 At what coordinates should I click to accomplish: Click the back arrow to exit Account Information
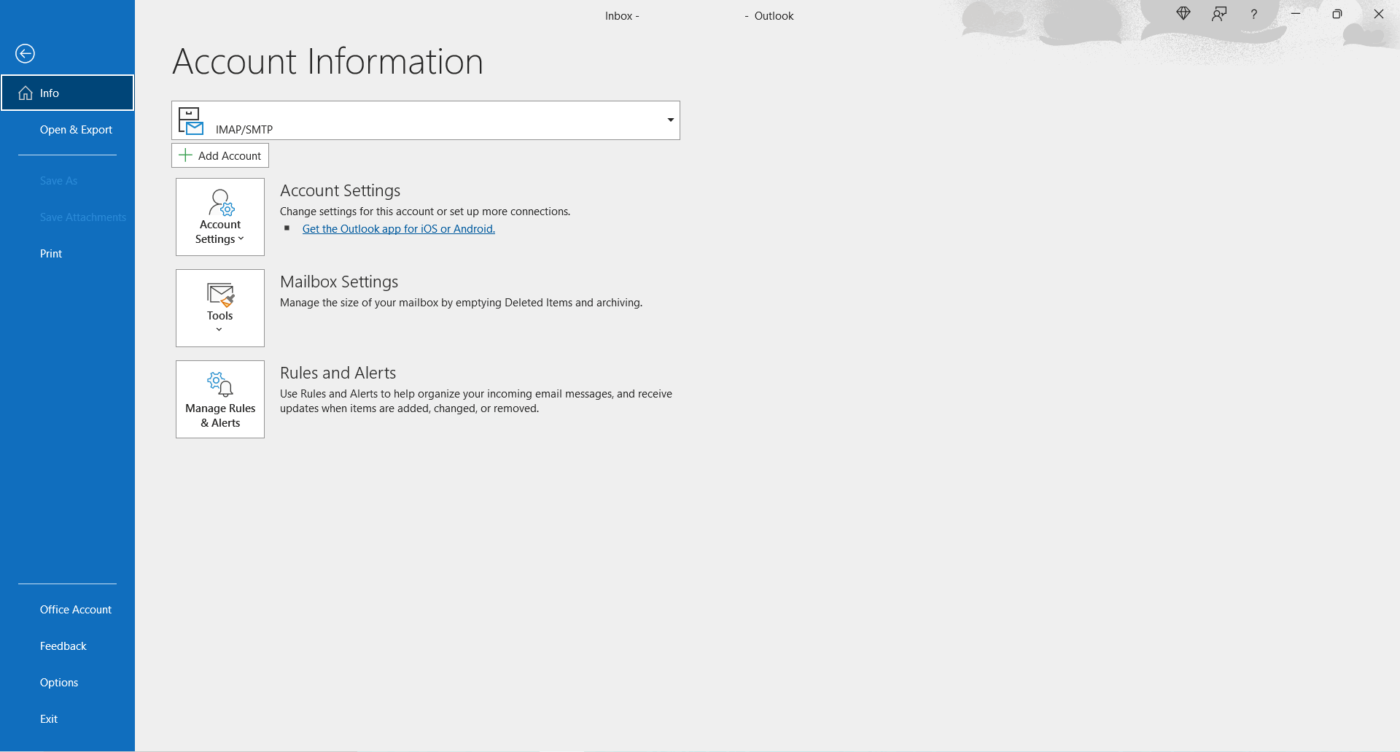(x=24, y=53)
